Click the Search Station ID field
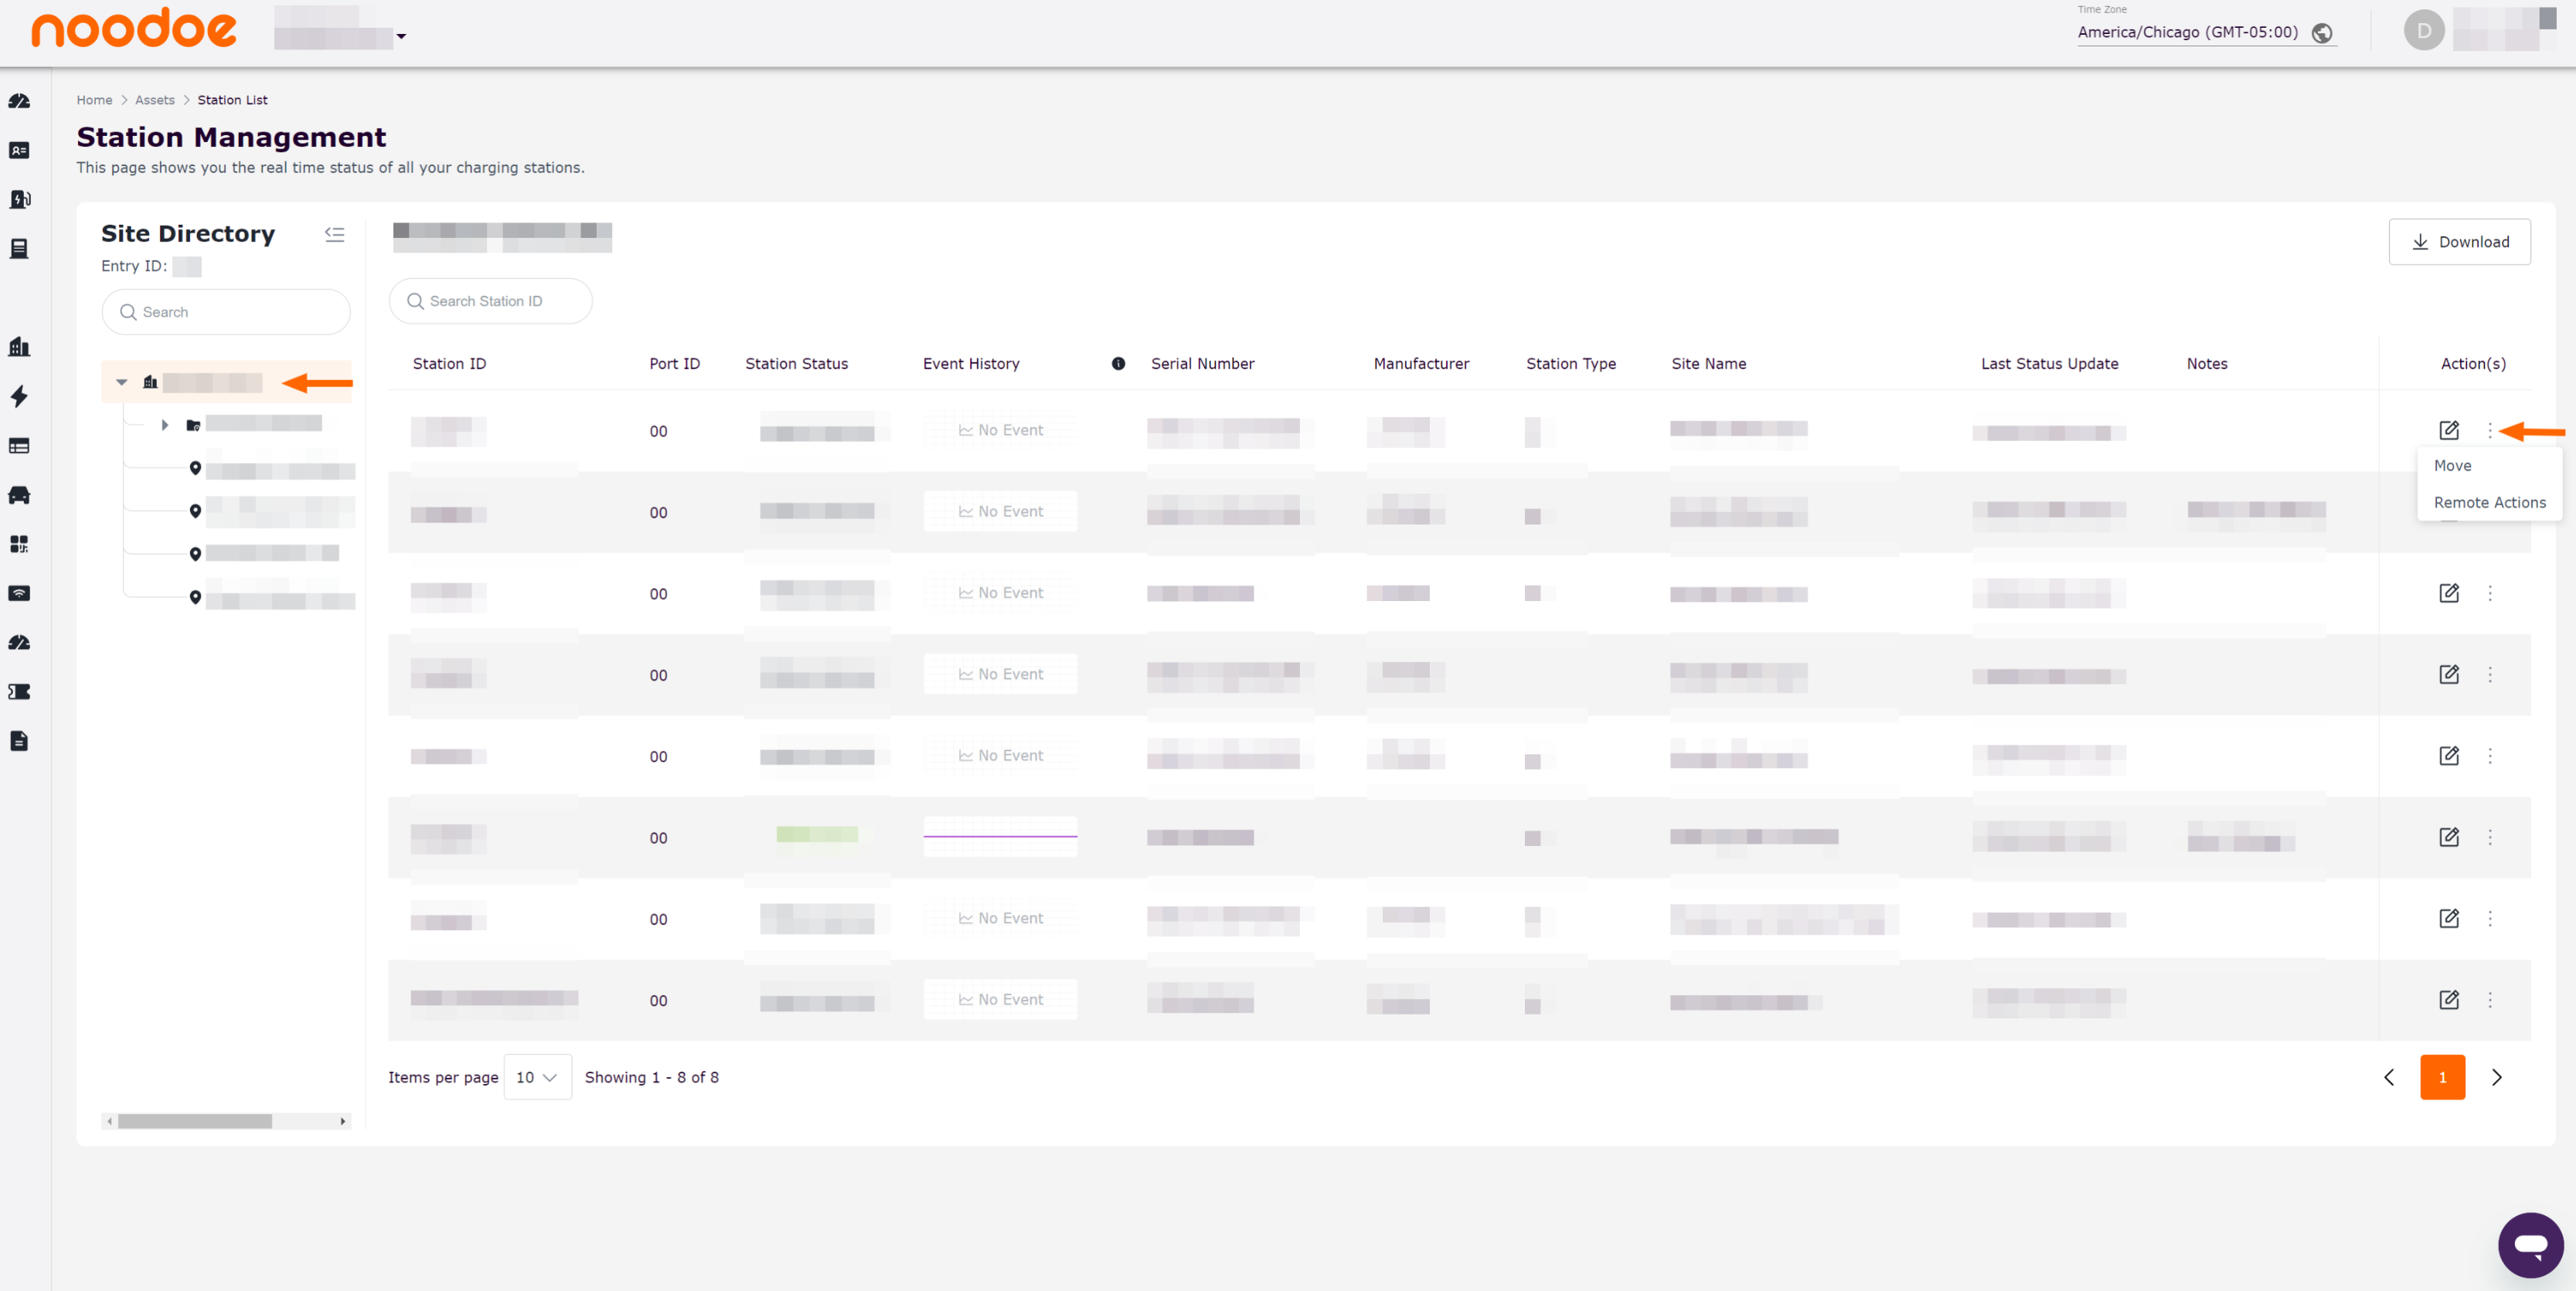Image resolution: width=2576 pixels, height=1291 pixels. pos(490,301)
